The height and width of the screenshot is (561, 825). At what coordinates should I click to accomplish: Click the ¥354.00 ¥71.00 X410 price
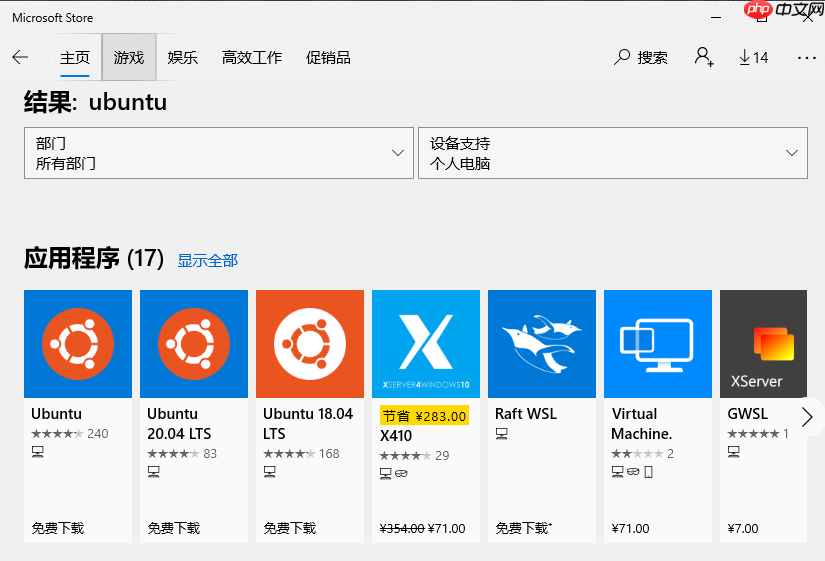422,528
